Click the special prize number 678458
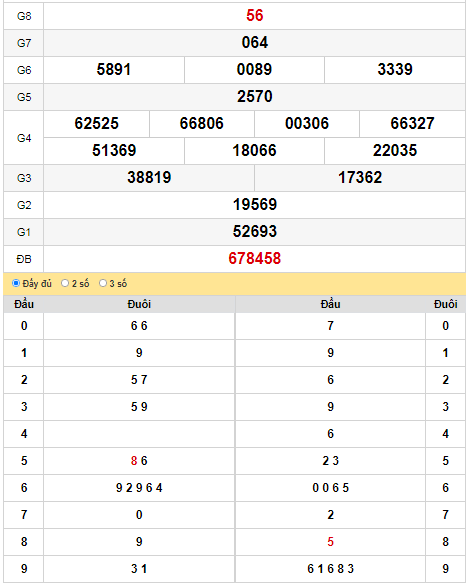 (254, 259)
